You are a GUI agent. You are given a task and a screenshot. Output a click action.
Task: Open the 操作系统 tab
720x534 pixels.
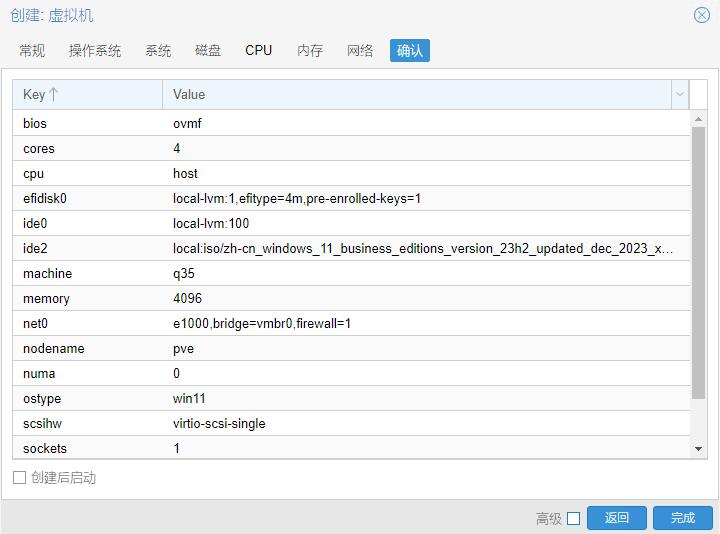pos(95,50)
